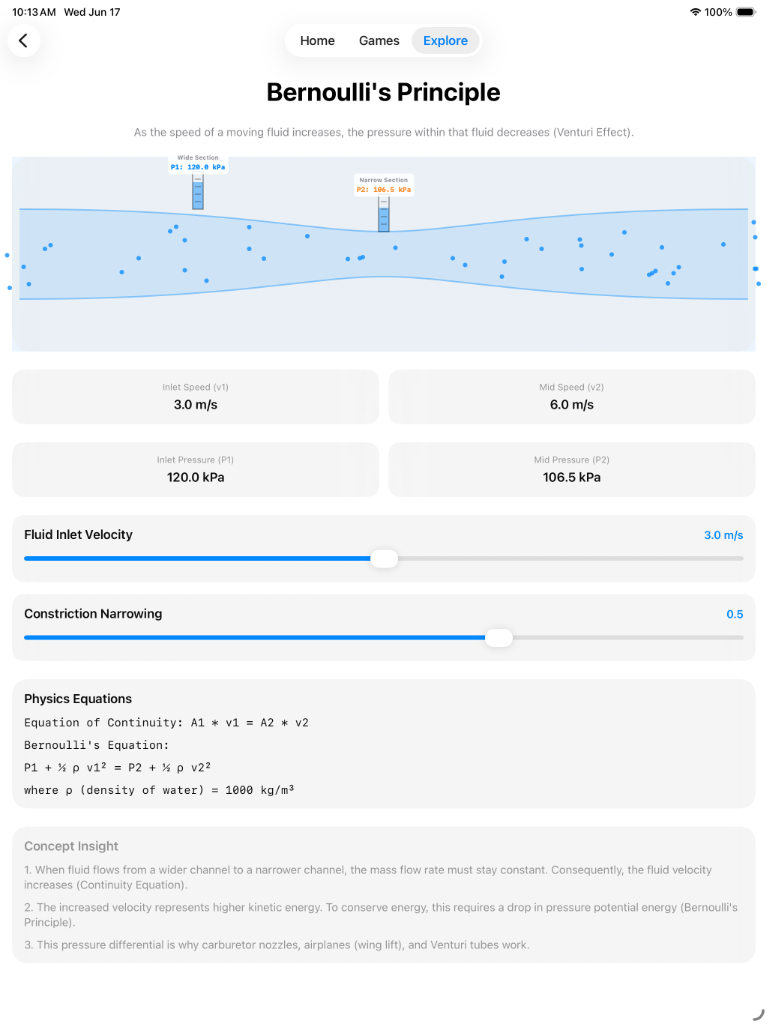Click the Narrow Section pressure gauge tube

(x=384, y=214)
